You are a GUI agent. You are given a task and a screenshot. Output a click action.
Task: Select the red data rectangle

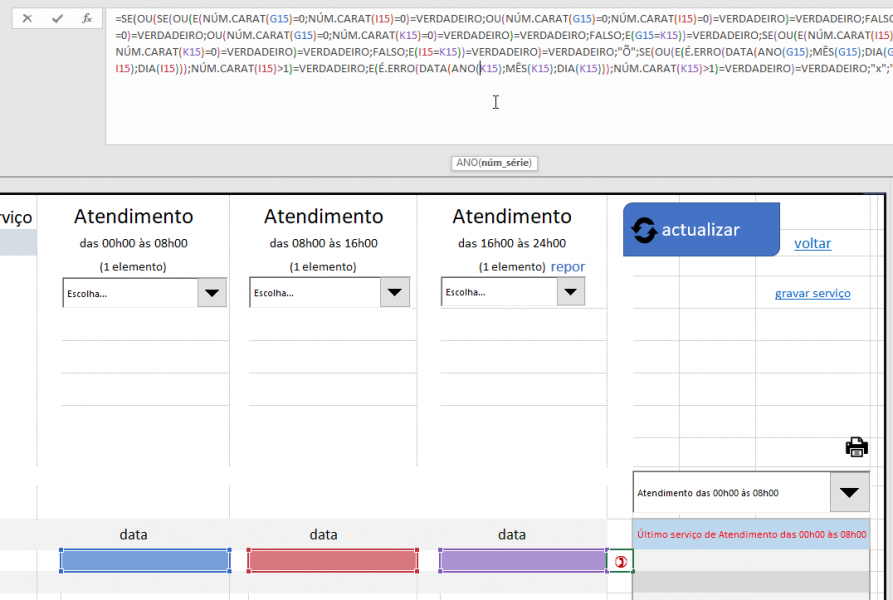[332, 561]
